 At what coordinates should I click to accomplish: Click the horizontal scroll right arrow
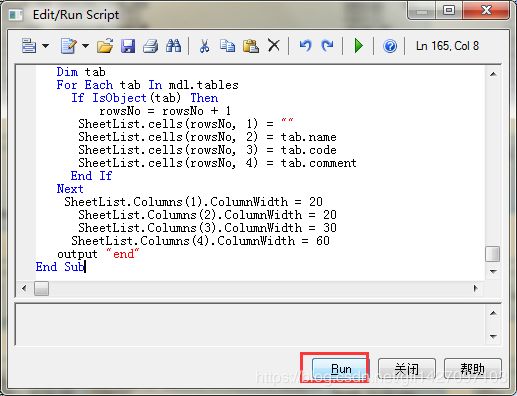[x=476, y=288]
